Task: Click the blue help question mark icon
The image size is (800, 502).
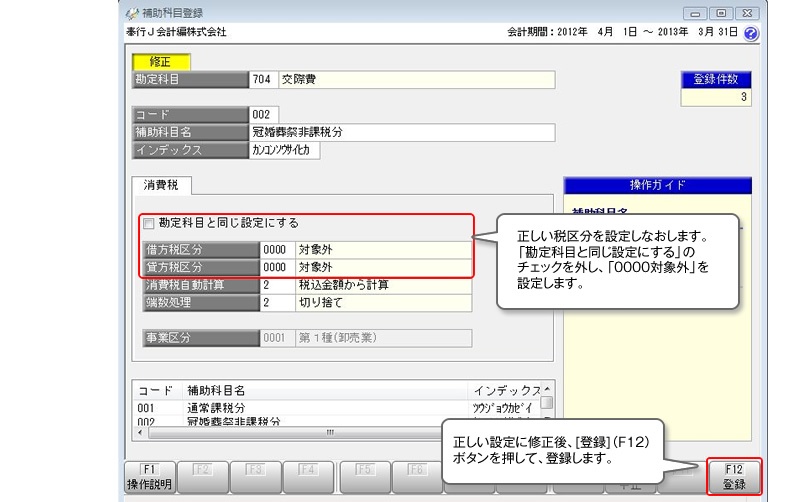Action: click(x=751, y=32)
